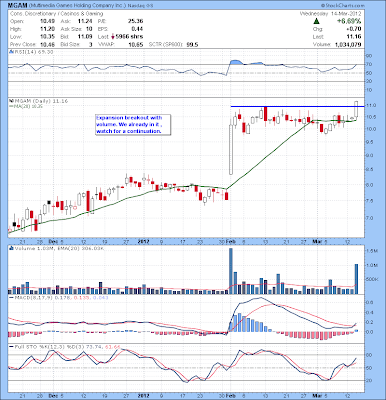This screenshot has width=386, height=400.
Task: Click the tallest volume bar at Feb start
Action: (231, 271)
